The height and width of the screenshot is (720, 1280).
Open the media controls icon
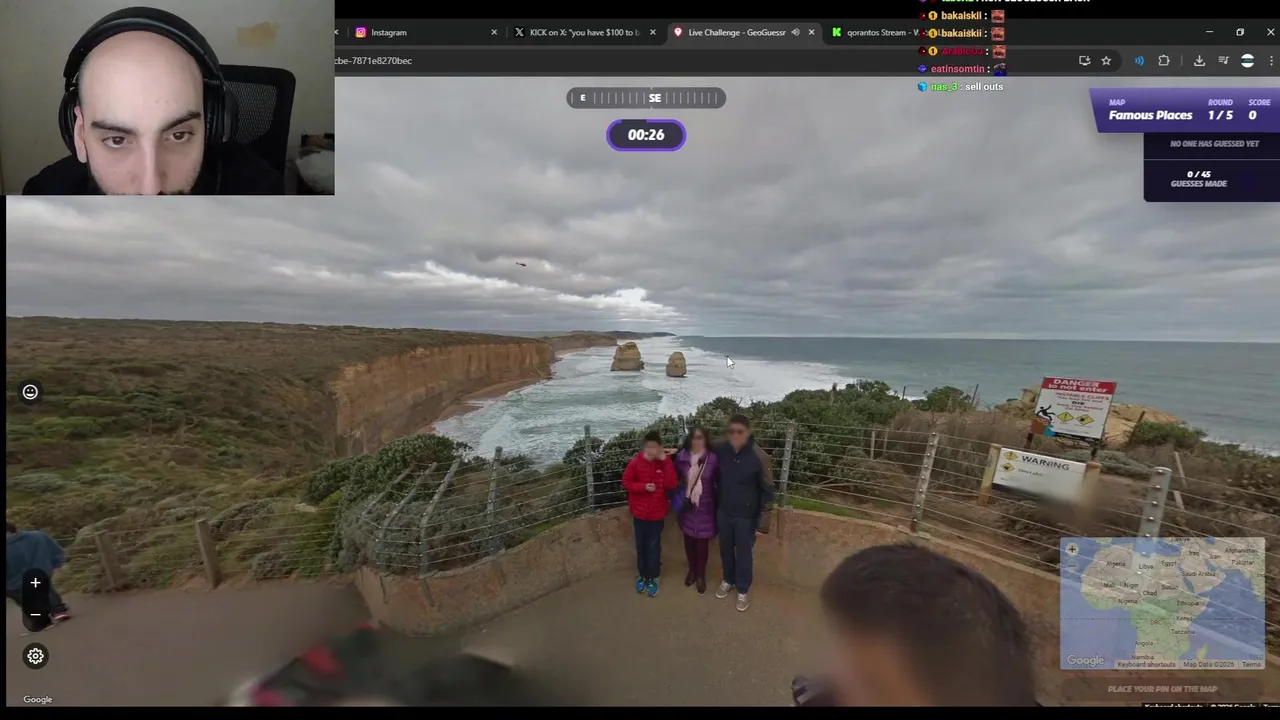[x=1223, y=61]
